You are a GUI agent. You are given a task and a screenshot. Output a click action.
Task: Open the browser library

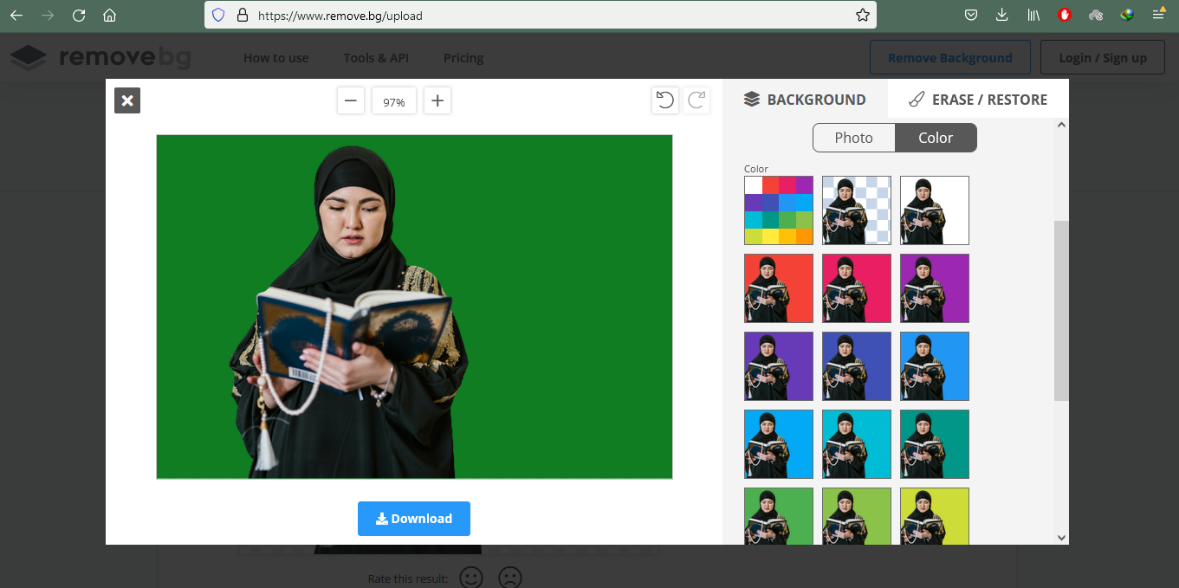[1033, 15]
